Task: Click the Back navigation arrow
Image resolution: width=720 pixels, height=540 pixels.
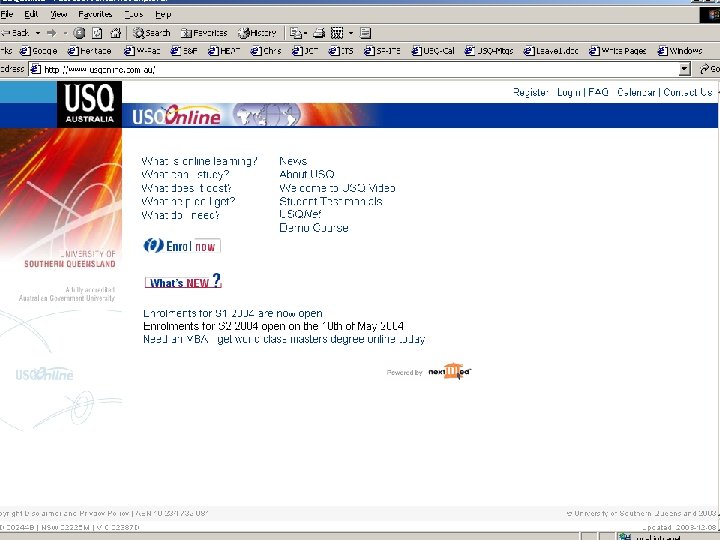Action: coord(15,33)
